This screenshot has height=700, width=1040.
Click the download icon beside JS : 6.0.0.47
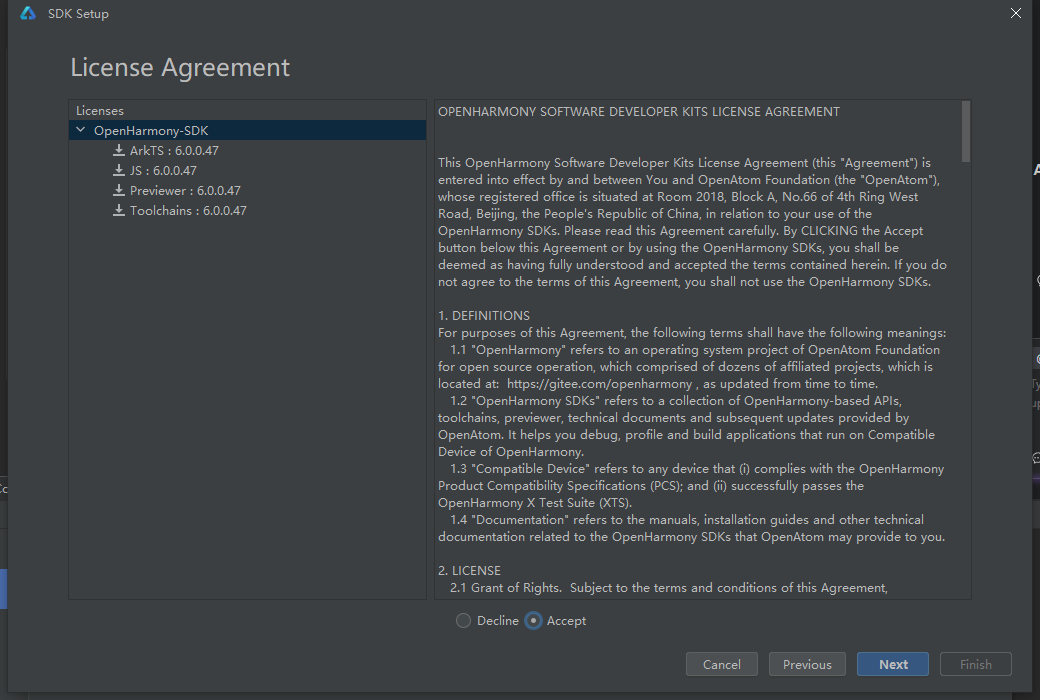[x=119, y=171]
